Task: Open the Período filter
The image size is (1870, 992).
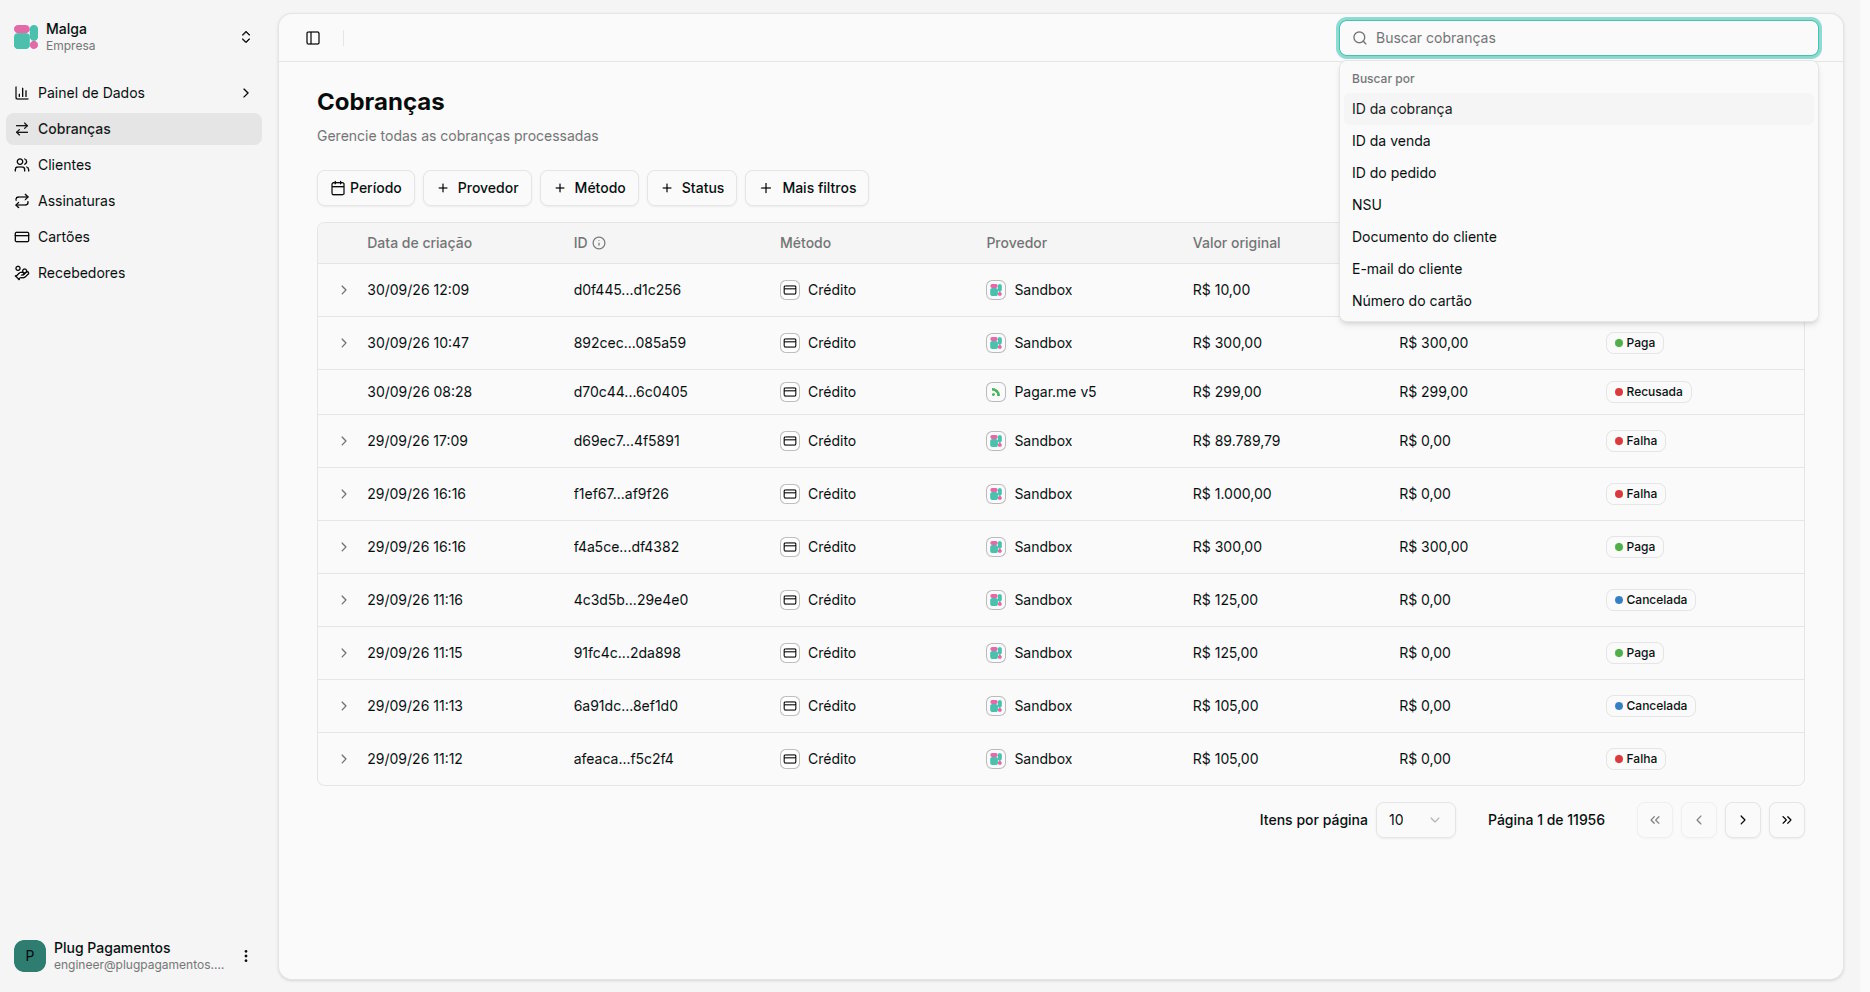Action: 366,188
